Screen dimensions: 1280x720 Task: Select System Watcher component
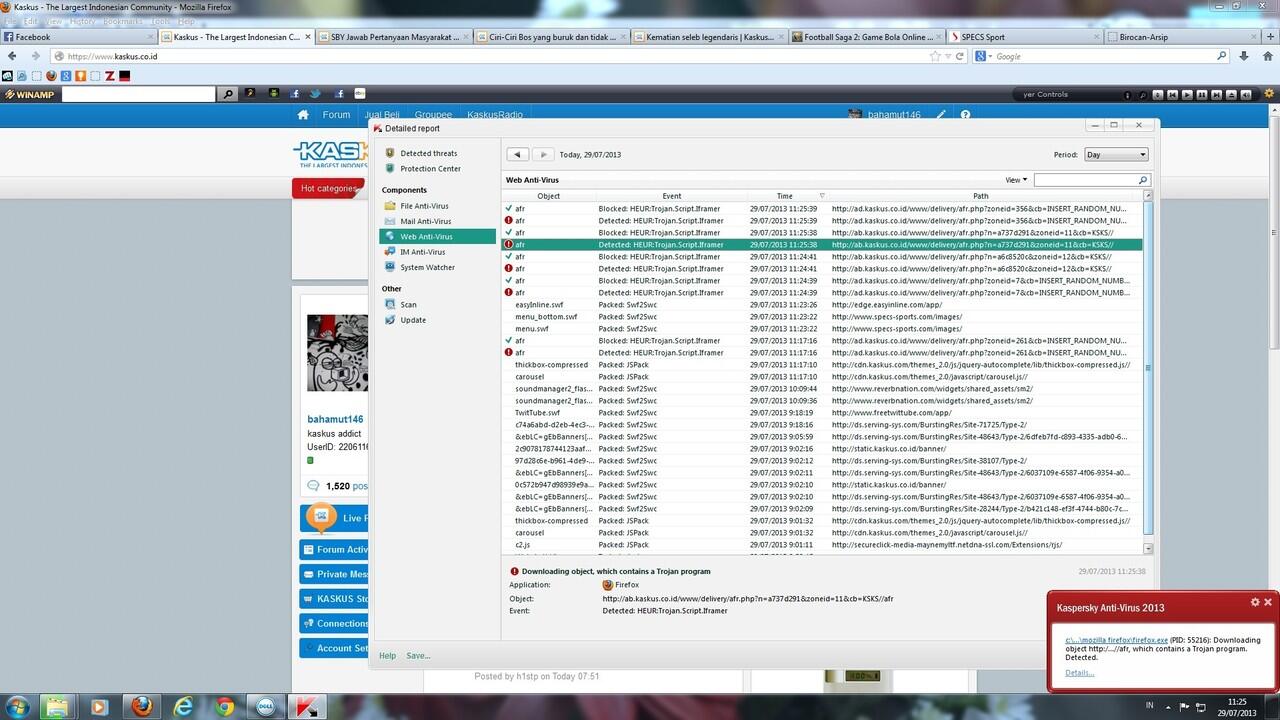click(427, 267)
